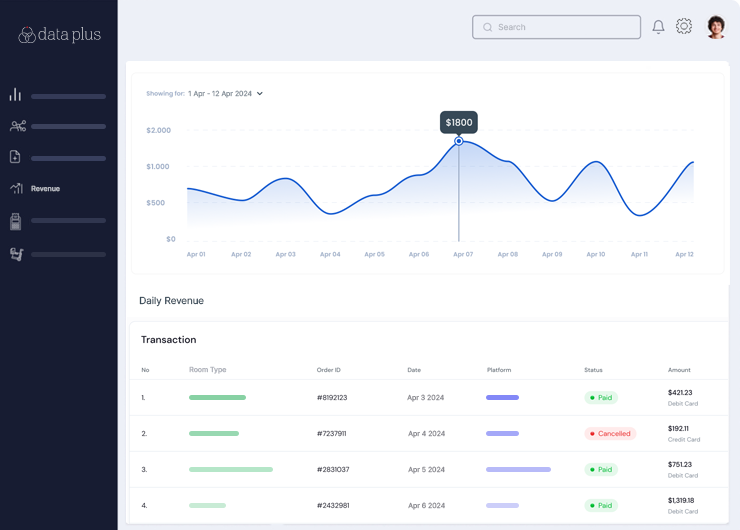Click order ID #8192123
The image size is (740, 530).
[x=332, y=398]
